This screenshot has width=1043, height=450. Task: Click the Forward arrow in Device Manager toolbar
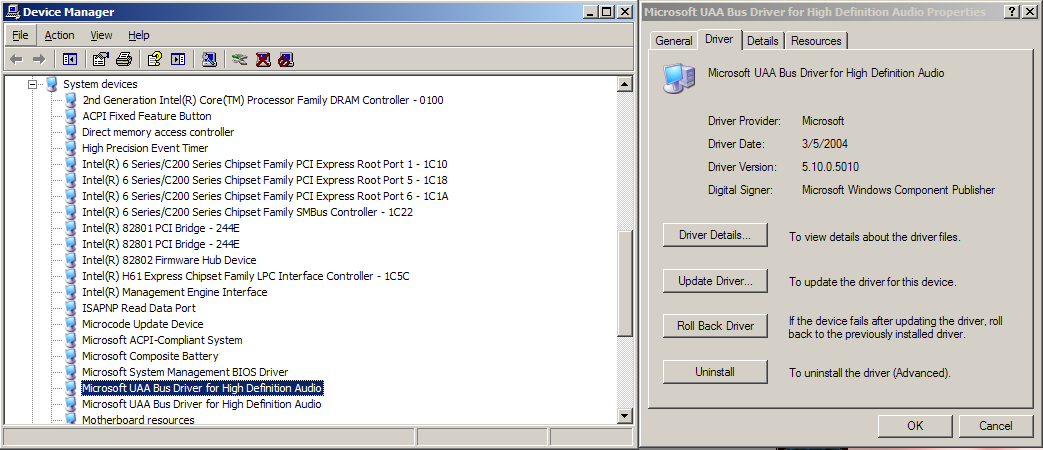[39, 60]
